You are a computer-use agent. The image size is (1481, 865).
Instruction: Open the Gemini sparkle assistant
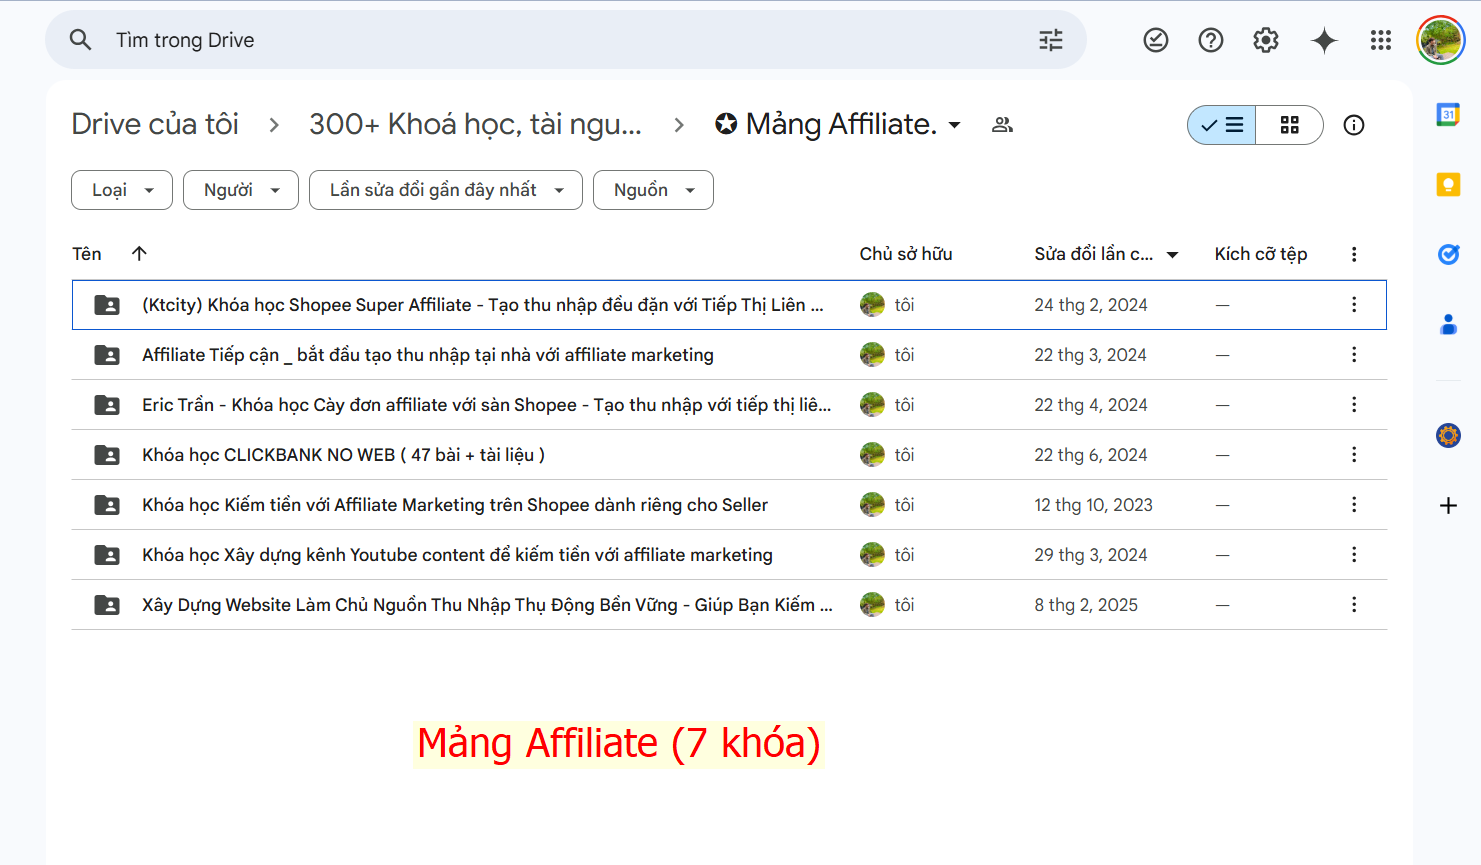tap(1324, 40)
